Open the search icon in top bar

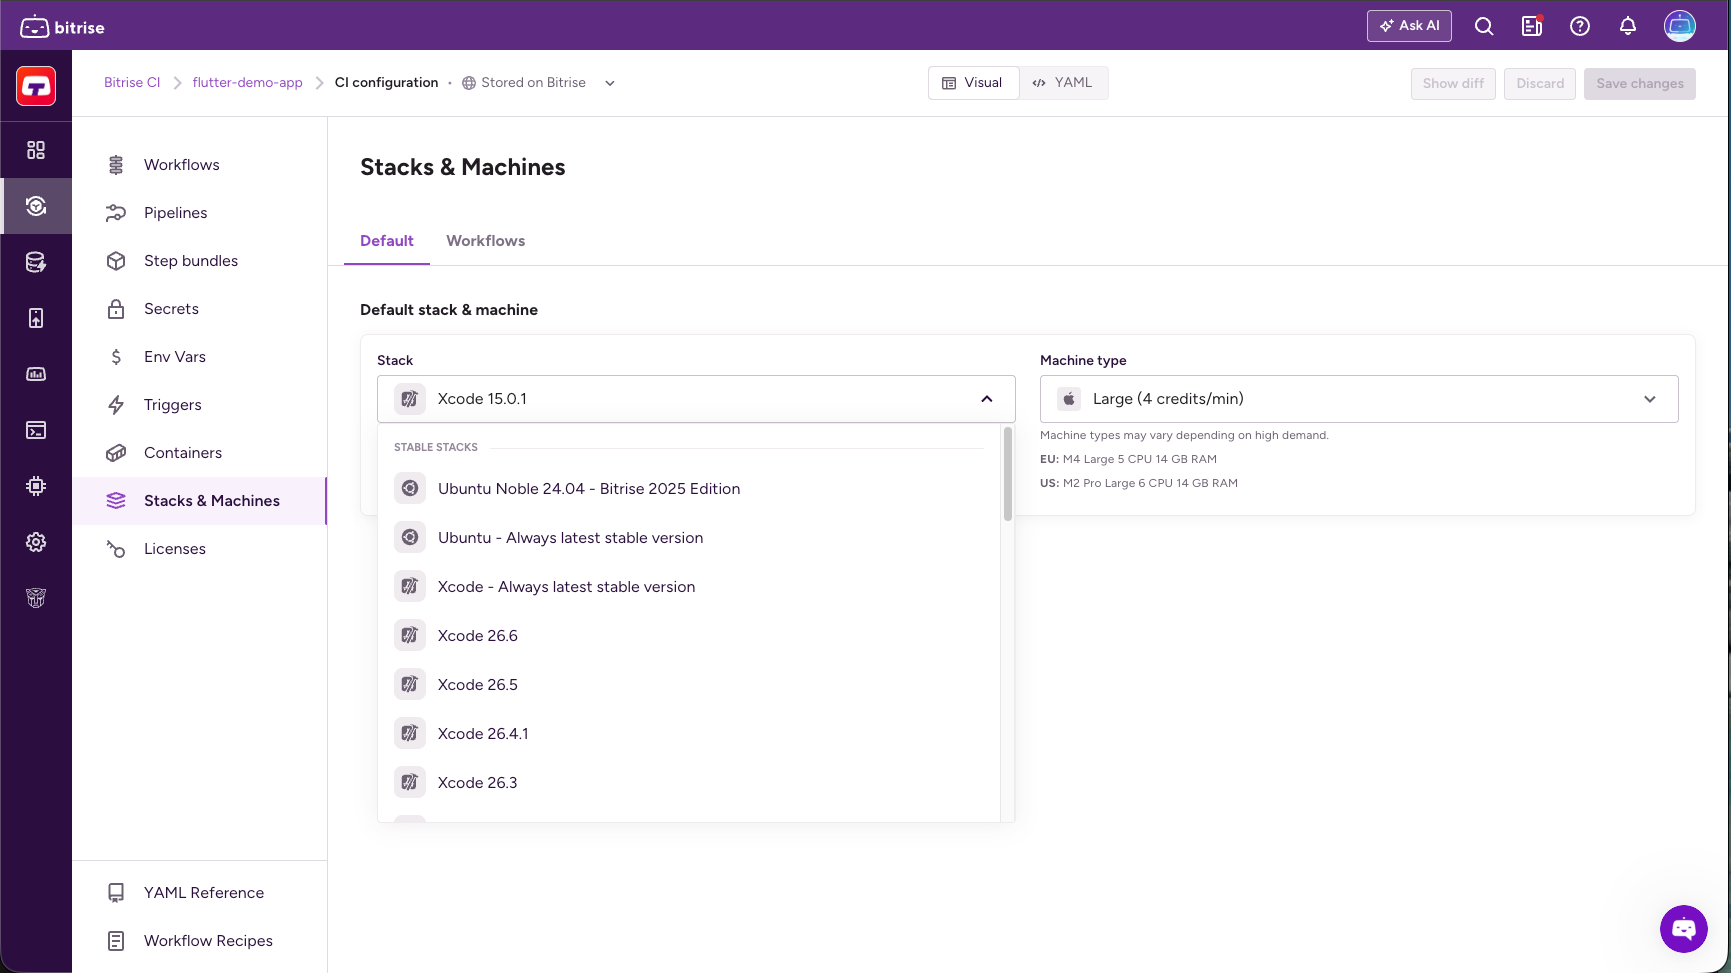tap(1484, 27)
